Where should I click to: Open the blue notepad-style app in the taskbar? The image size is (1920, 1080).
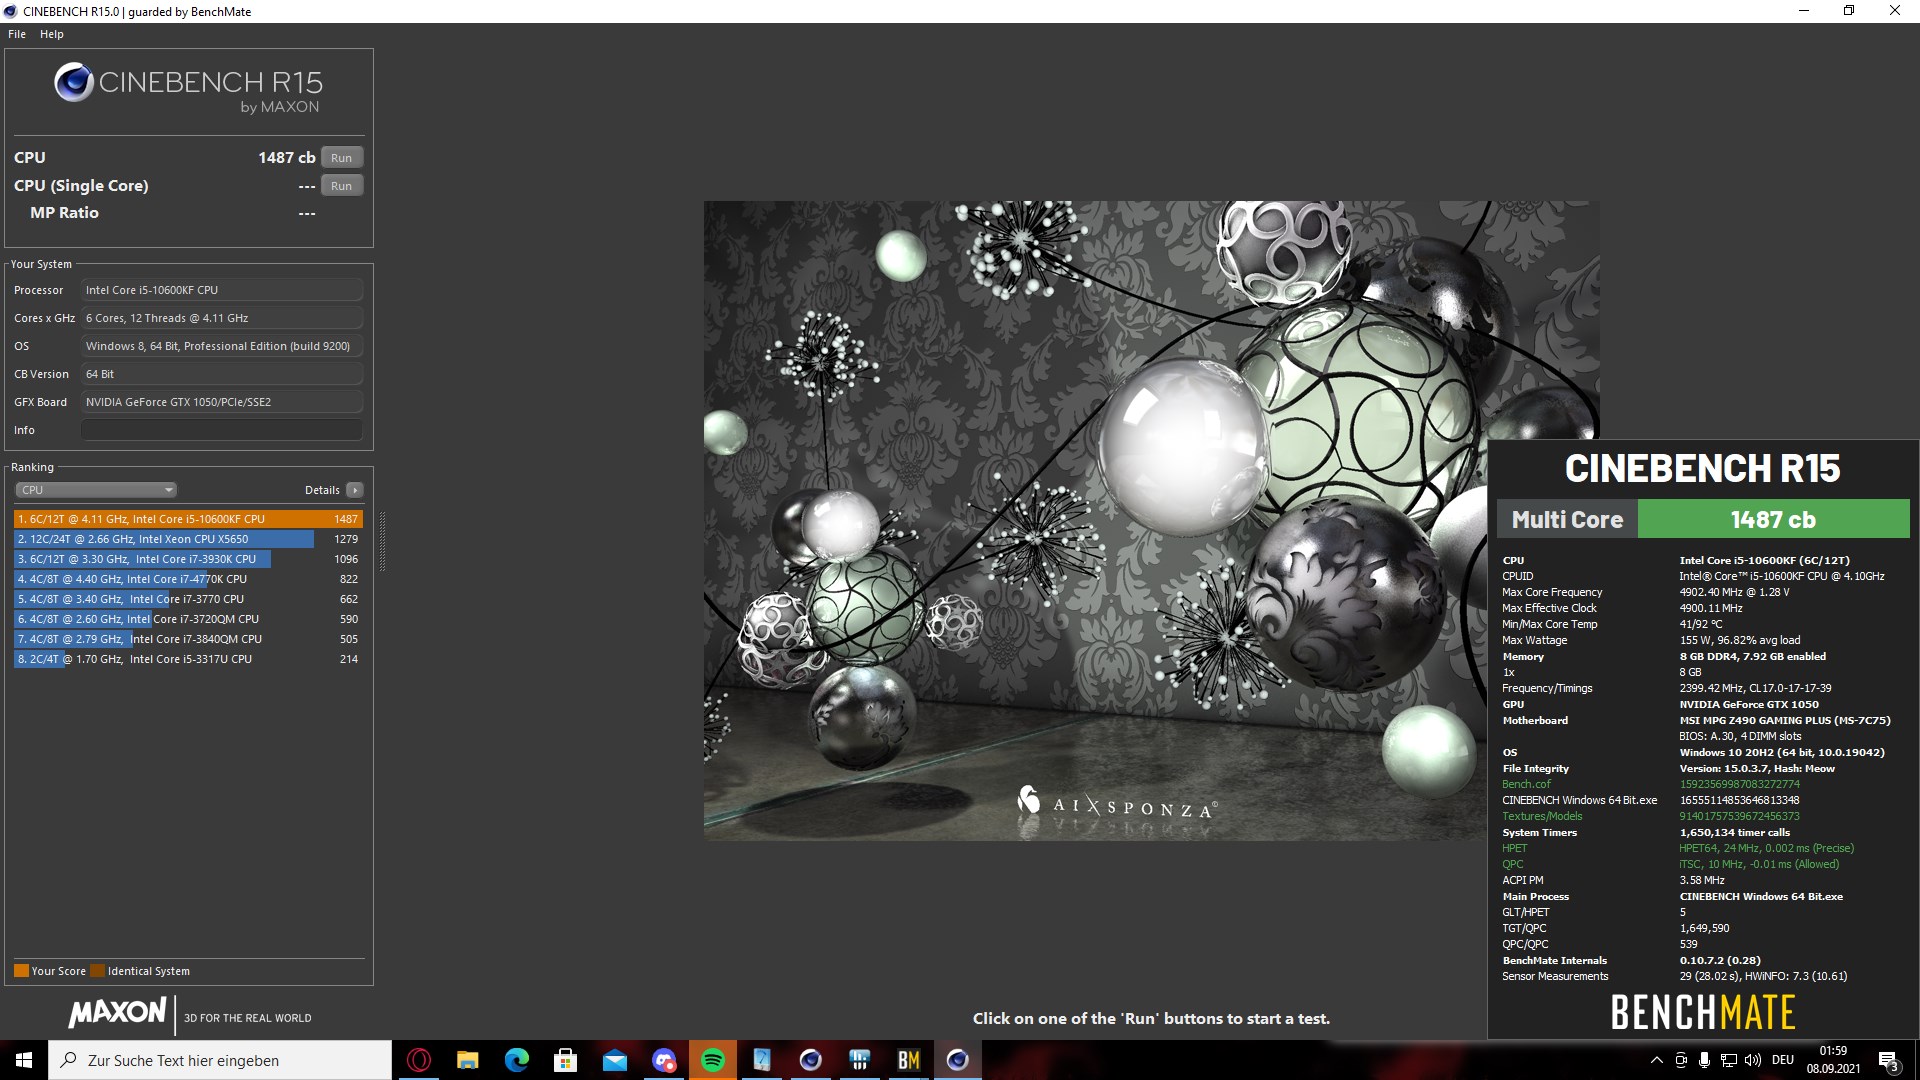pos(762,1060)
